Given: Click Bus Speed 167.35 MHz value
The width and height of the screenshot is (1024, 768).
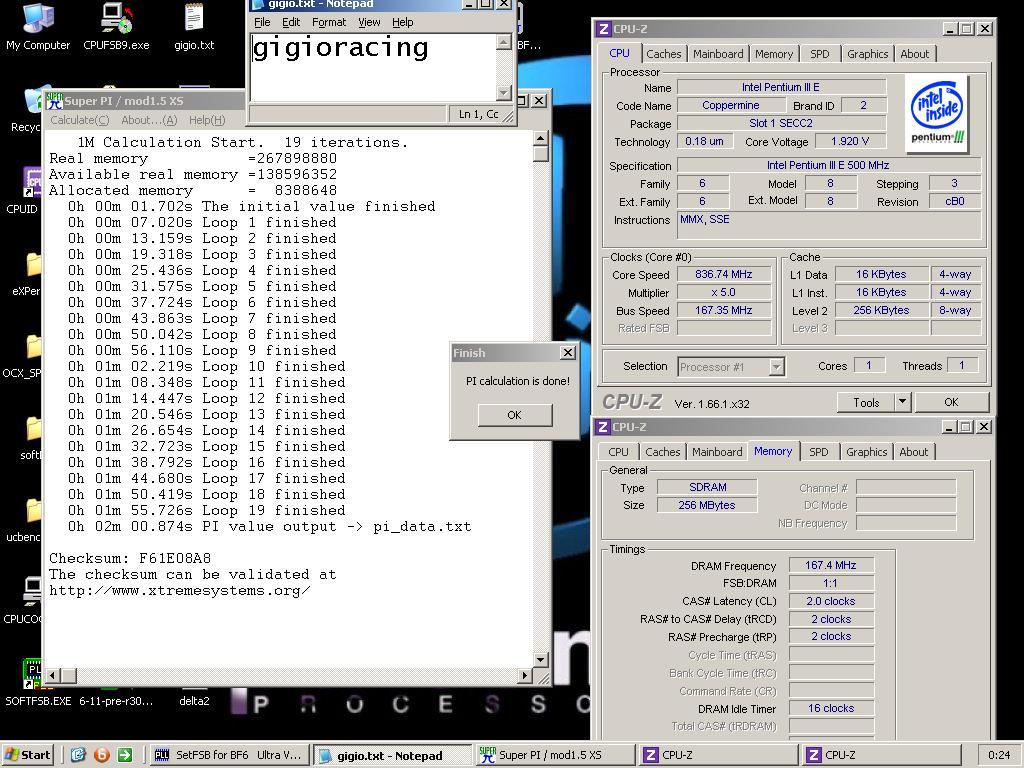Looking at the screenshot, I should click(x=724, y=310).
